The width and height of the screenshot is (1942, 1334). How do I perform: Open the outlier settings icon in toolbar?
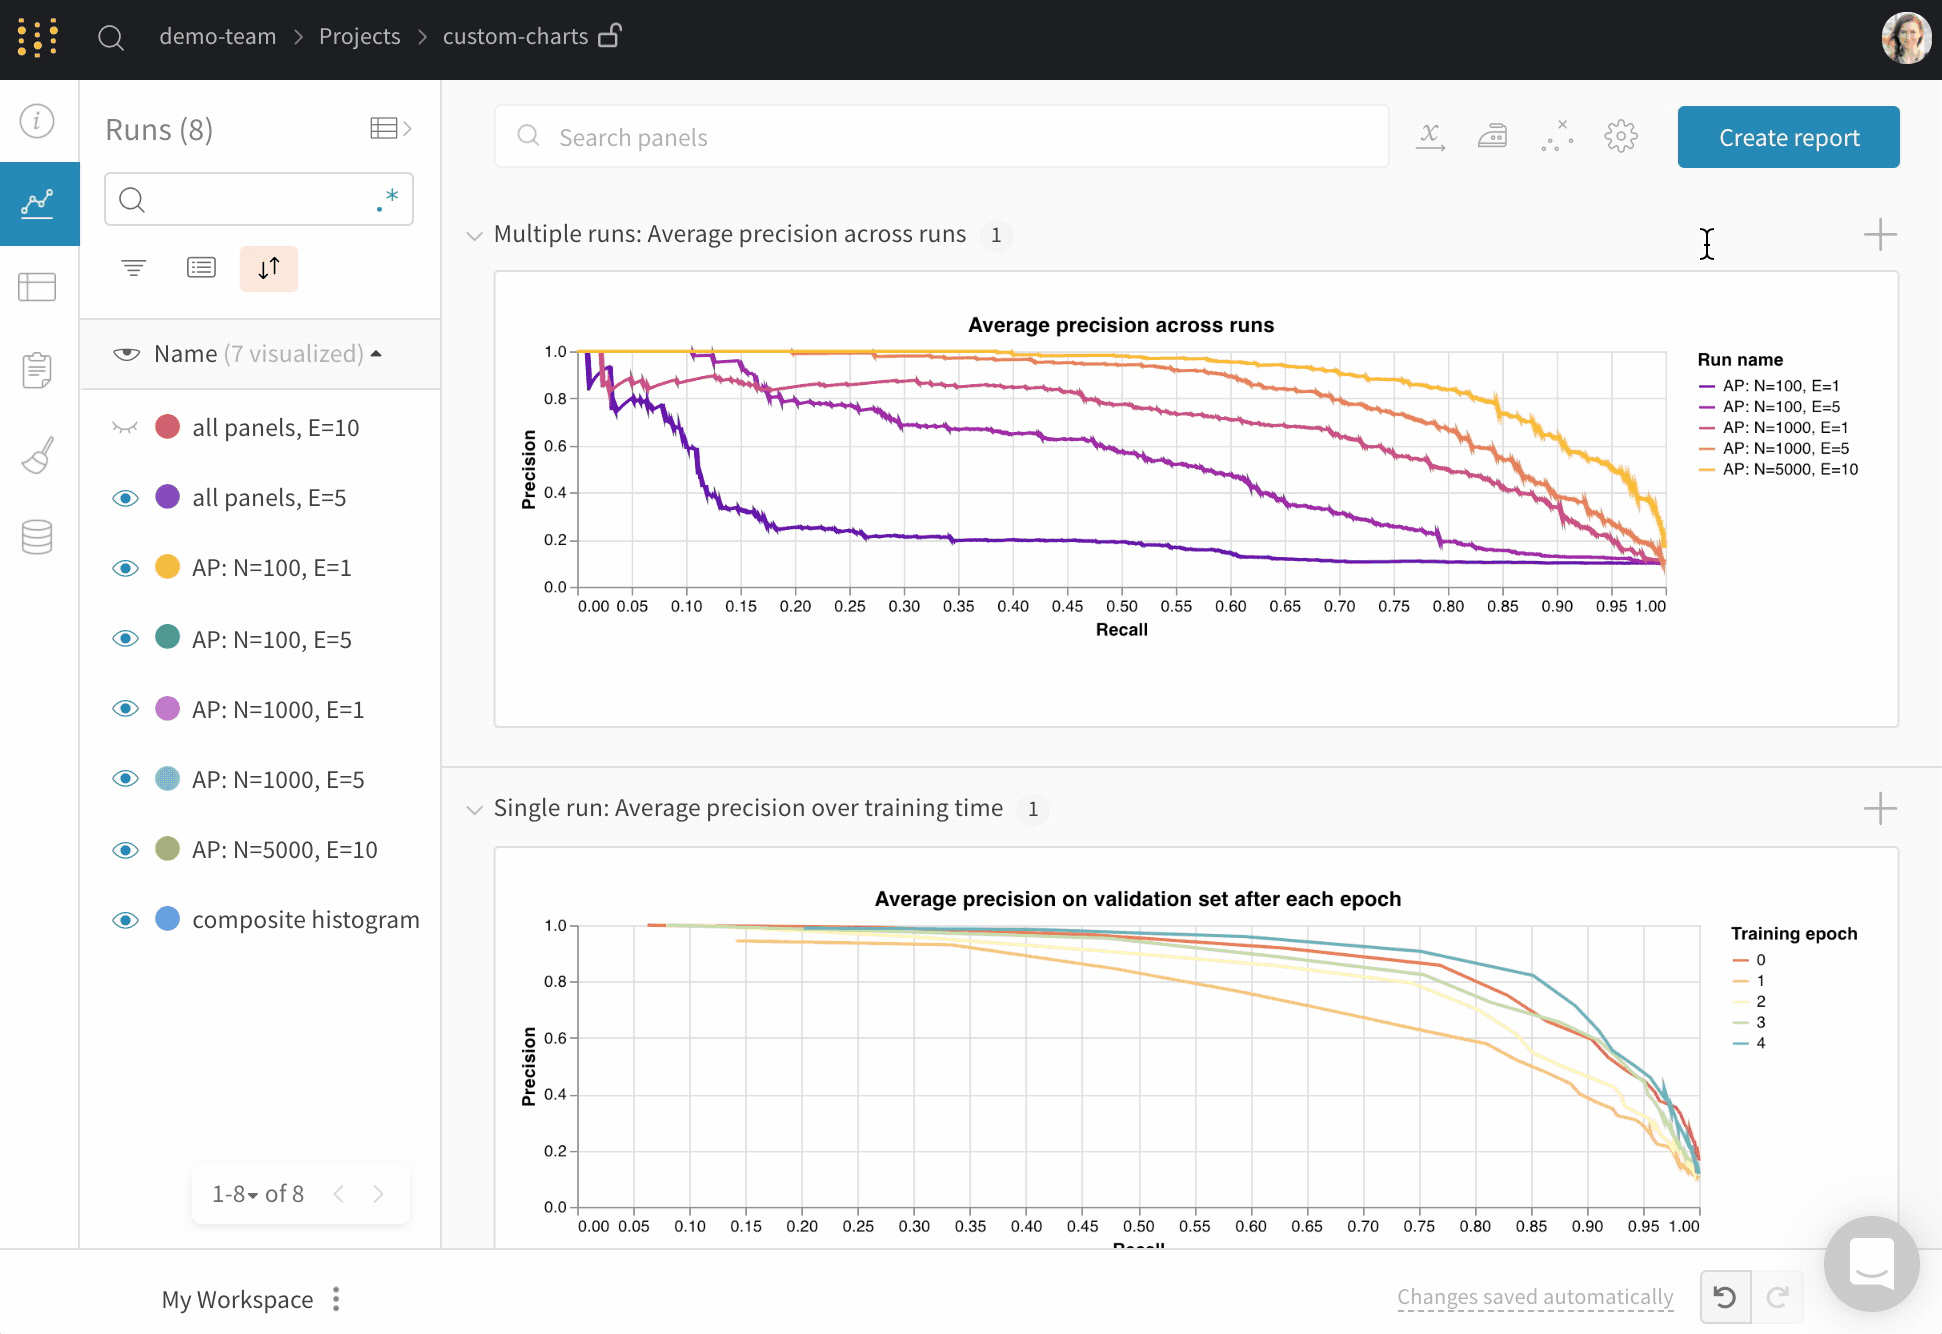tap(1557, 136)
